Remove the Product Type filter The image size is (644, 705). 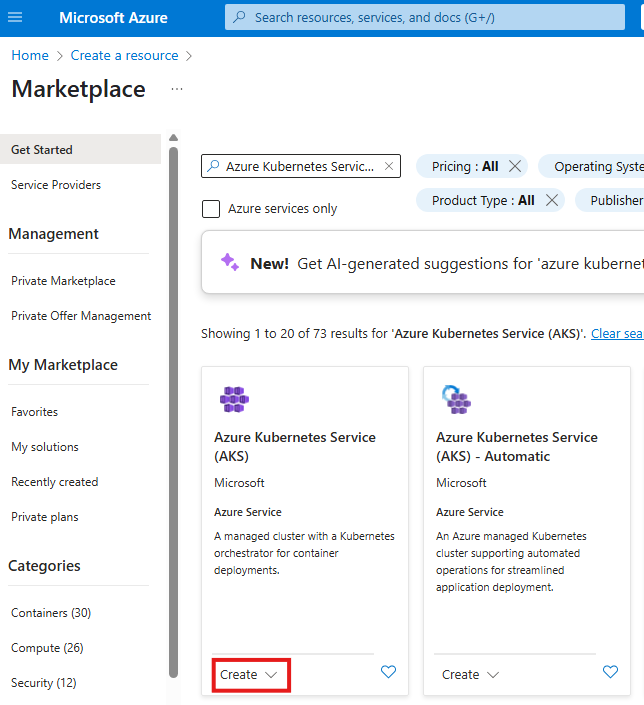point(552,200)
